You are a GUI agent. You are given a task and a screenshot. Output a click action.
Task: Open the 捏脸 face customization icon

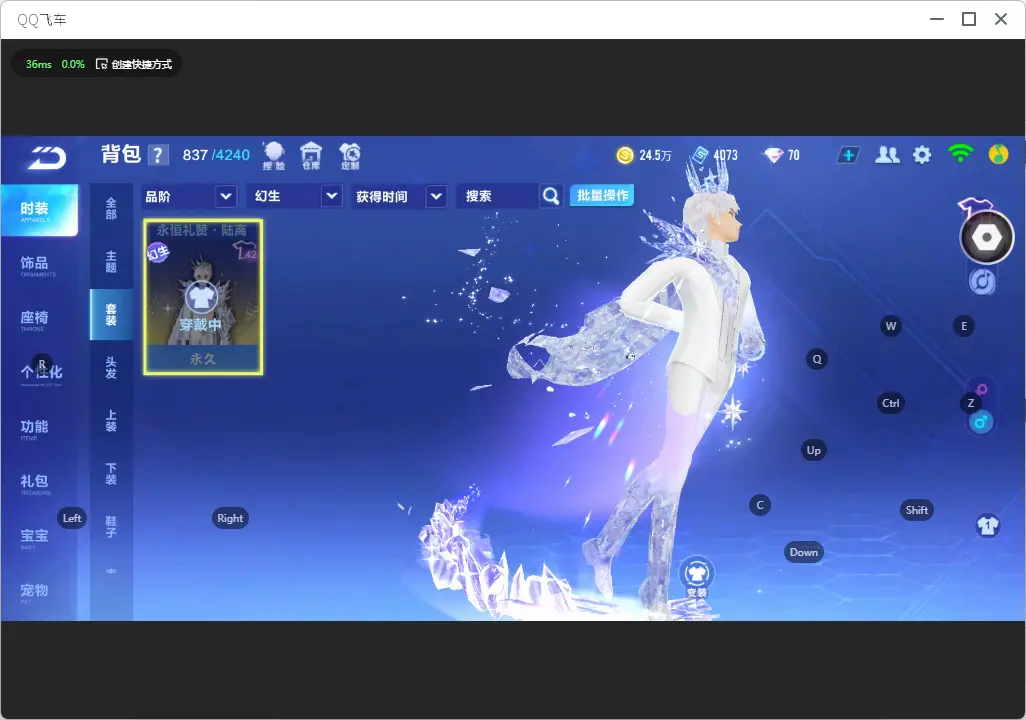click(x=274, y=156)
